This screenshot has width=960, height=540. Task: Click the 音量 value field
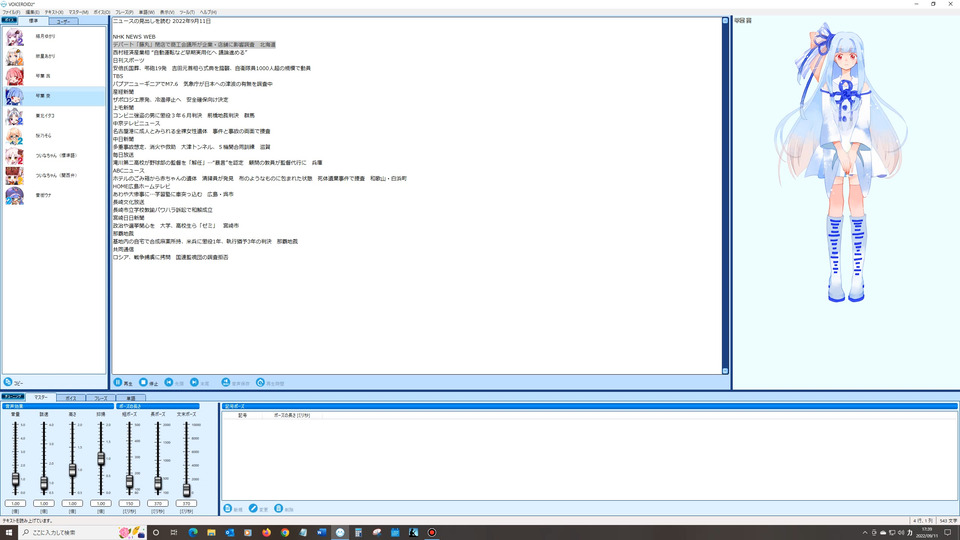[15, 503]
